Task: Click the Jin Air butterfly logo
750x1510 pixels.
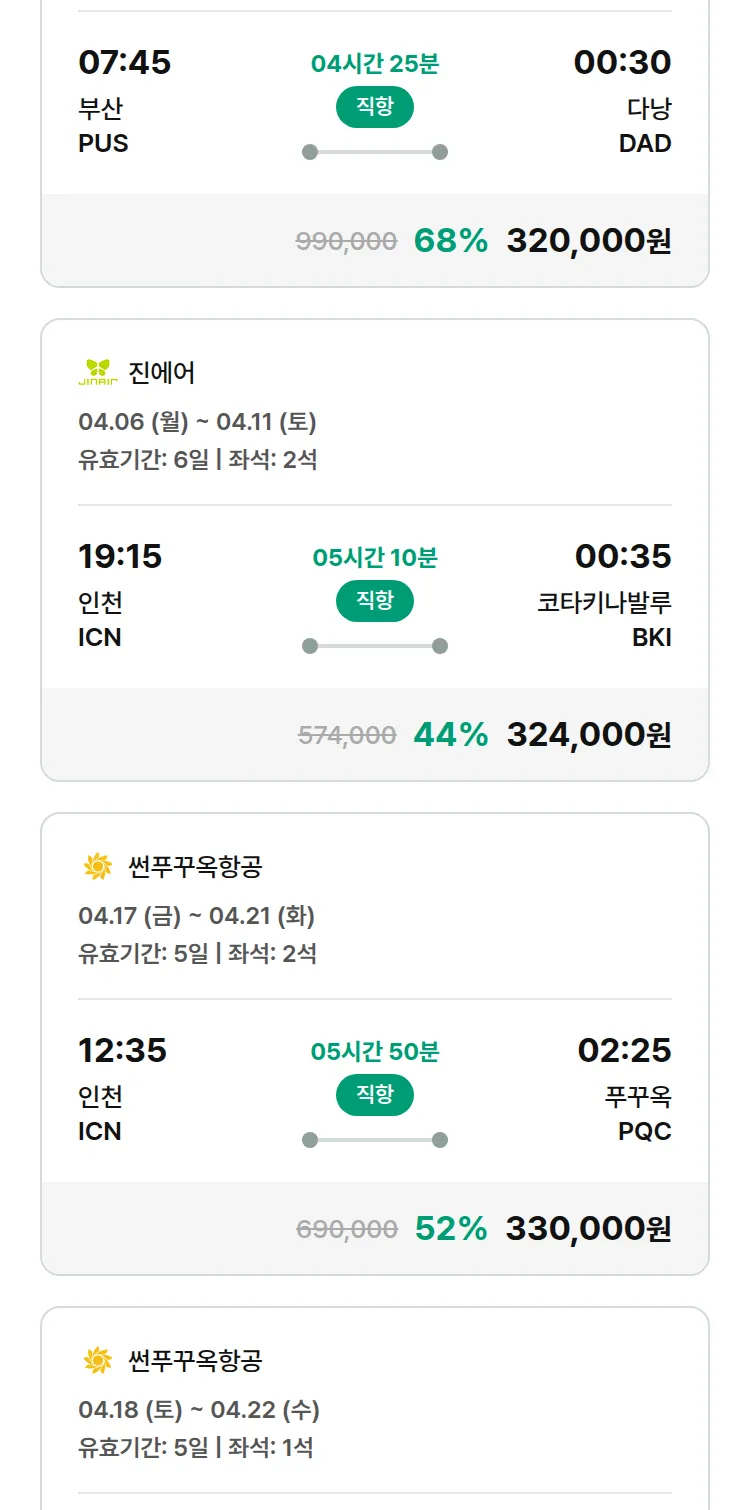Action: [x=98, y=373]
